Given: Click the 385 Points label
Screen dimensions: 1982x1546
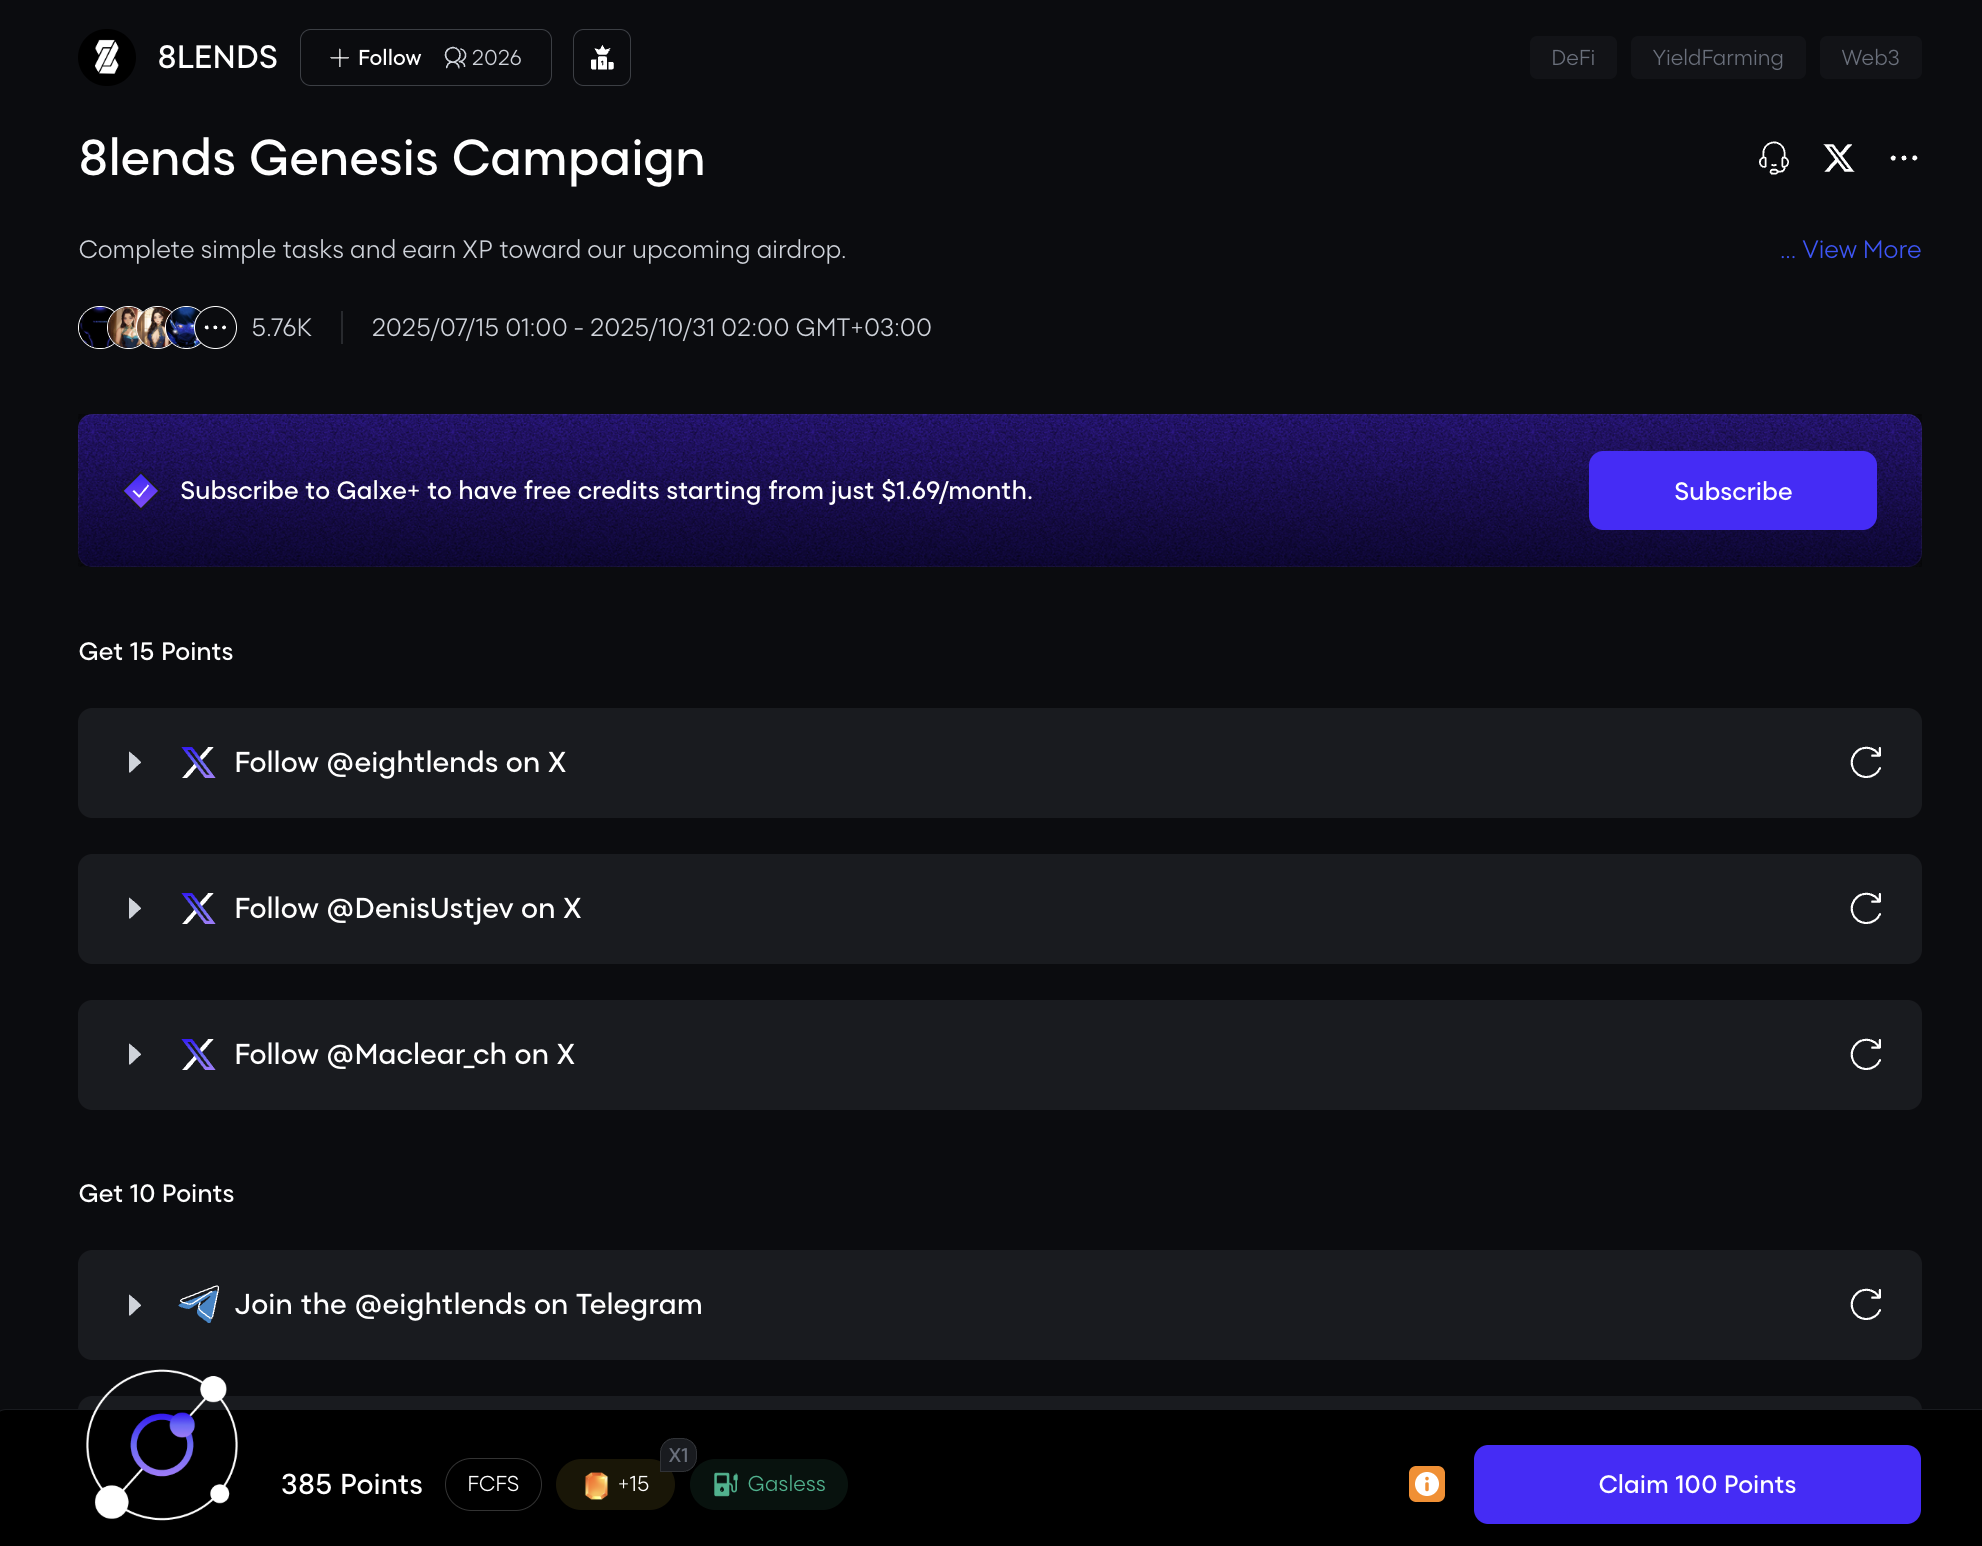Looking at the screenshot, I should click(352, 1484).
